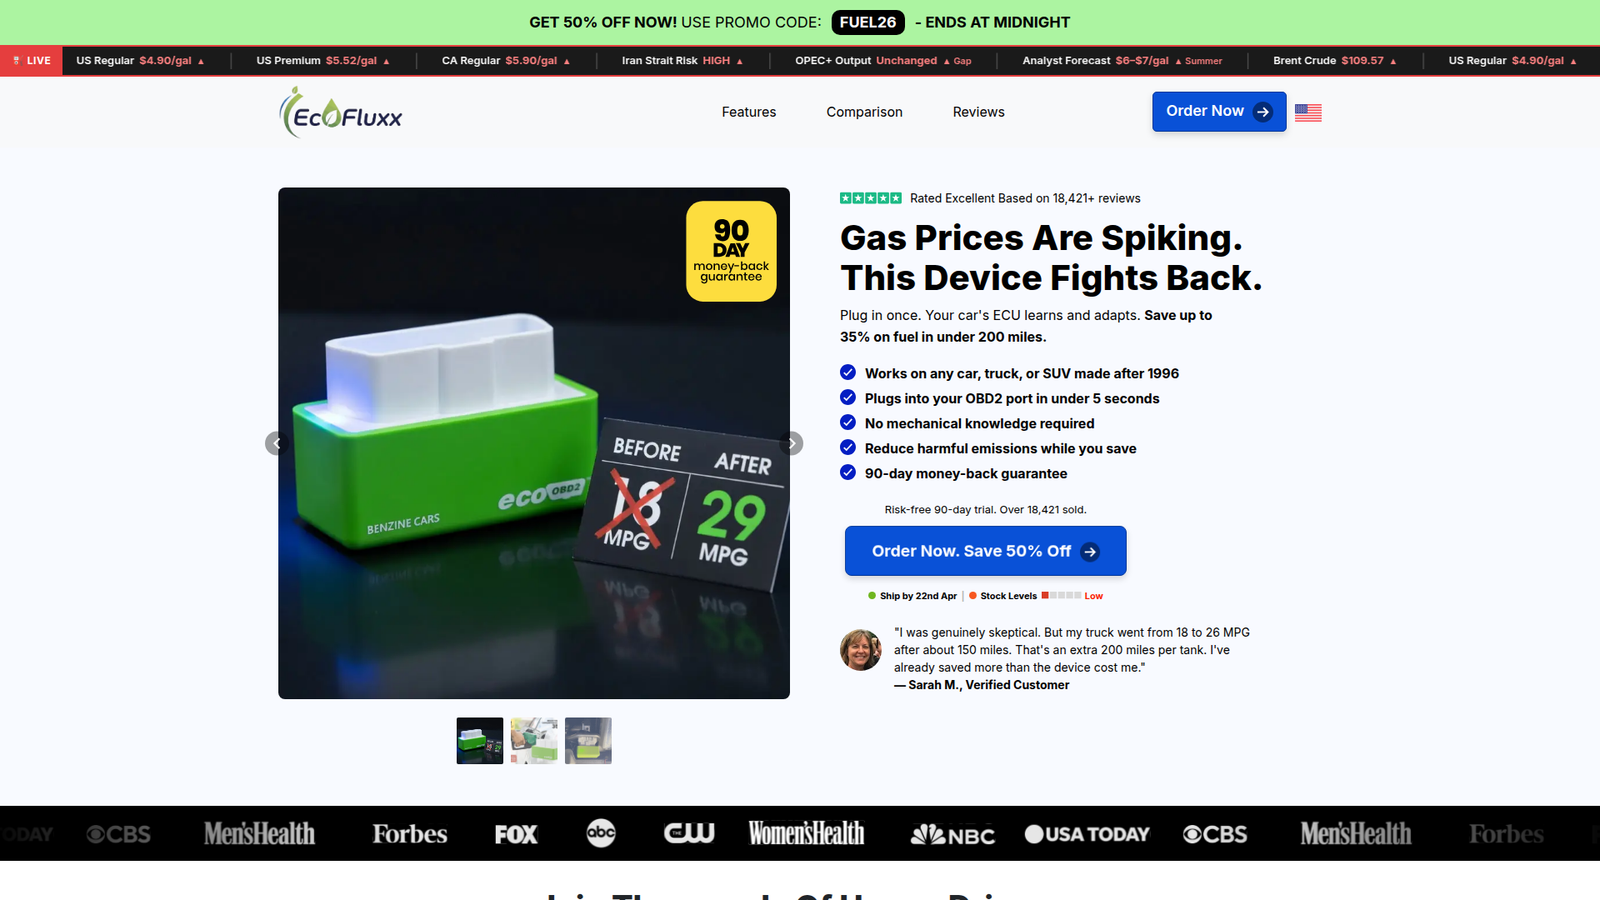Go to previous product image arrow
The height and width of the screenshot is (900, 1600).
click(x=277, y=443)
